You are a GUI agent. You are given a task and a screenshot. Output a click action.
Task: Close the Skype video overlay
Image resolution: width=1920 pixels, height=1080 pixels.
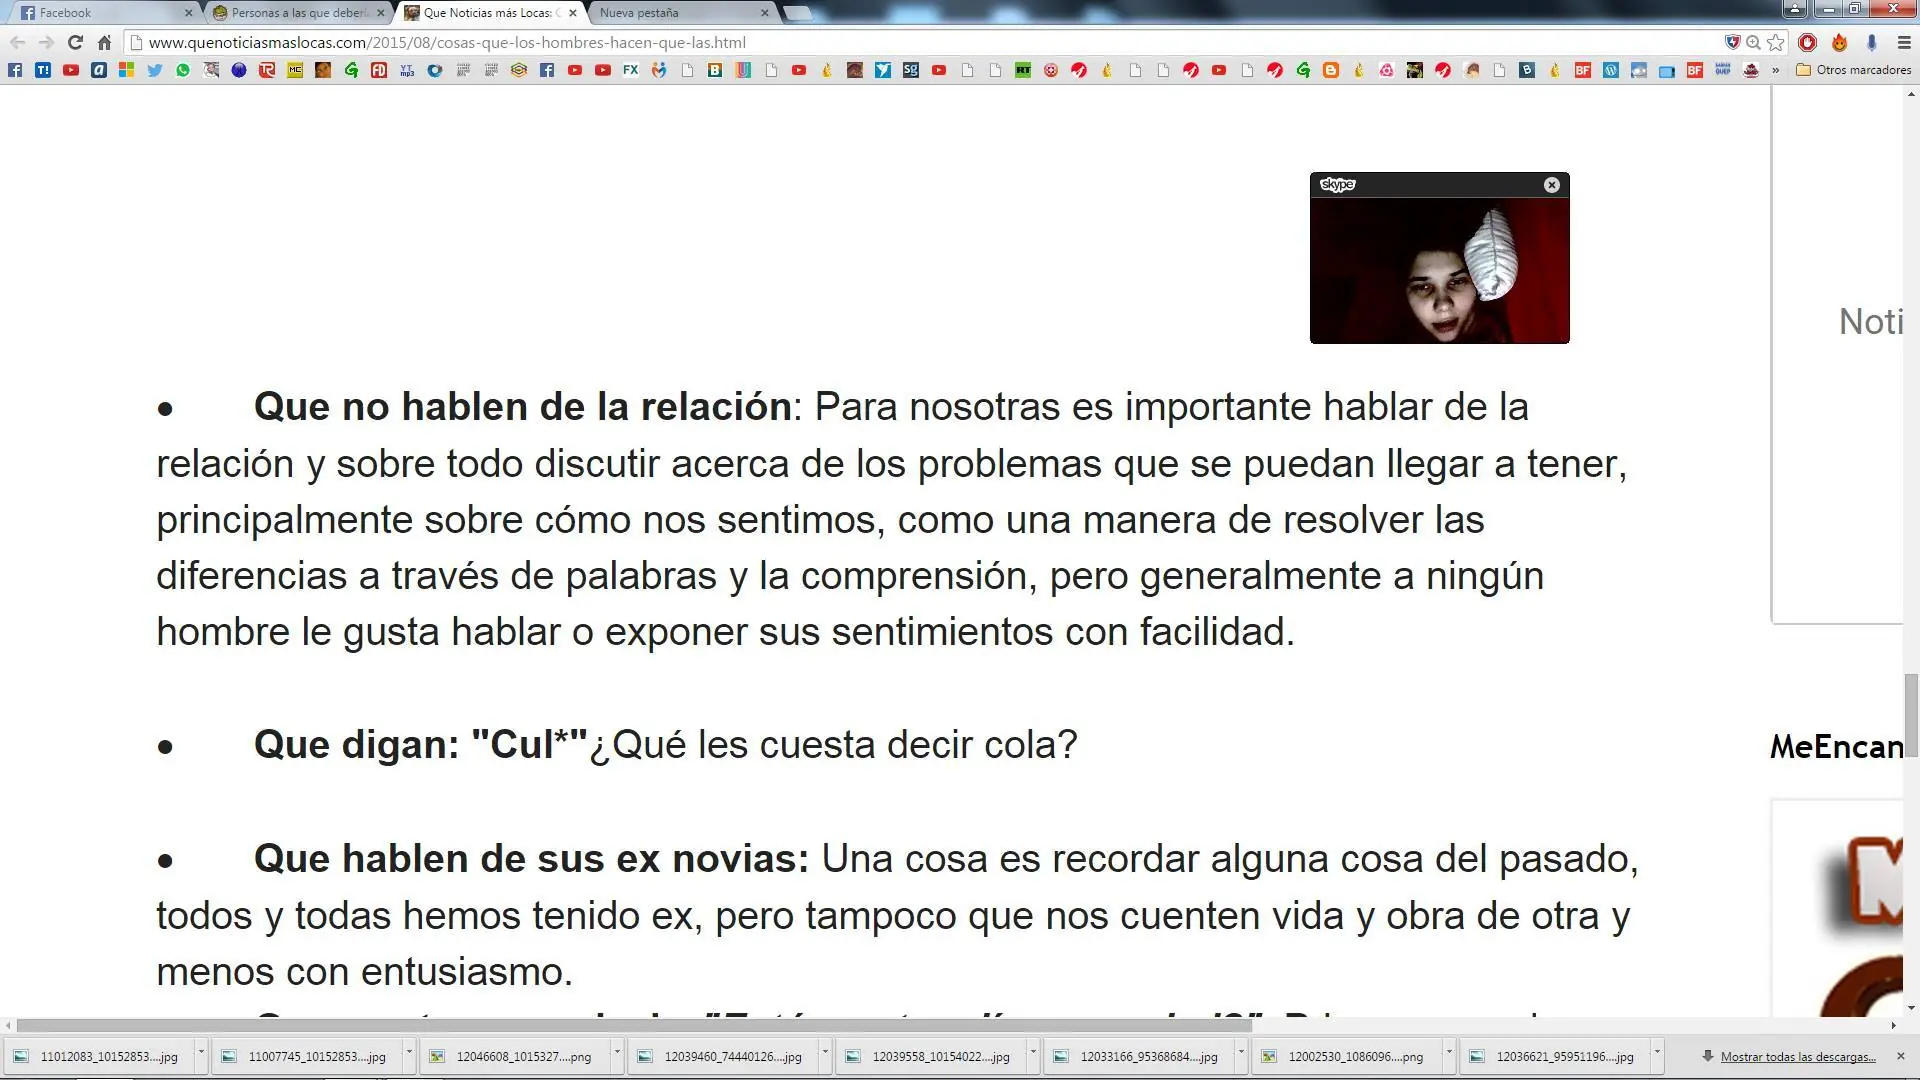(x=1551, y=185)
